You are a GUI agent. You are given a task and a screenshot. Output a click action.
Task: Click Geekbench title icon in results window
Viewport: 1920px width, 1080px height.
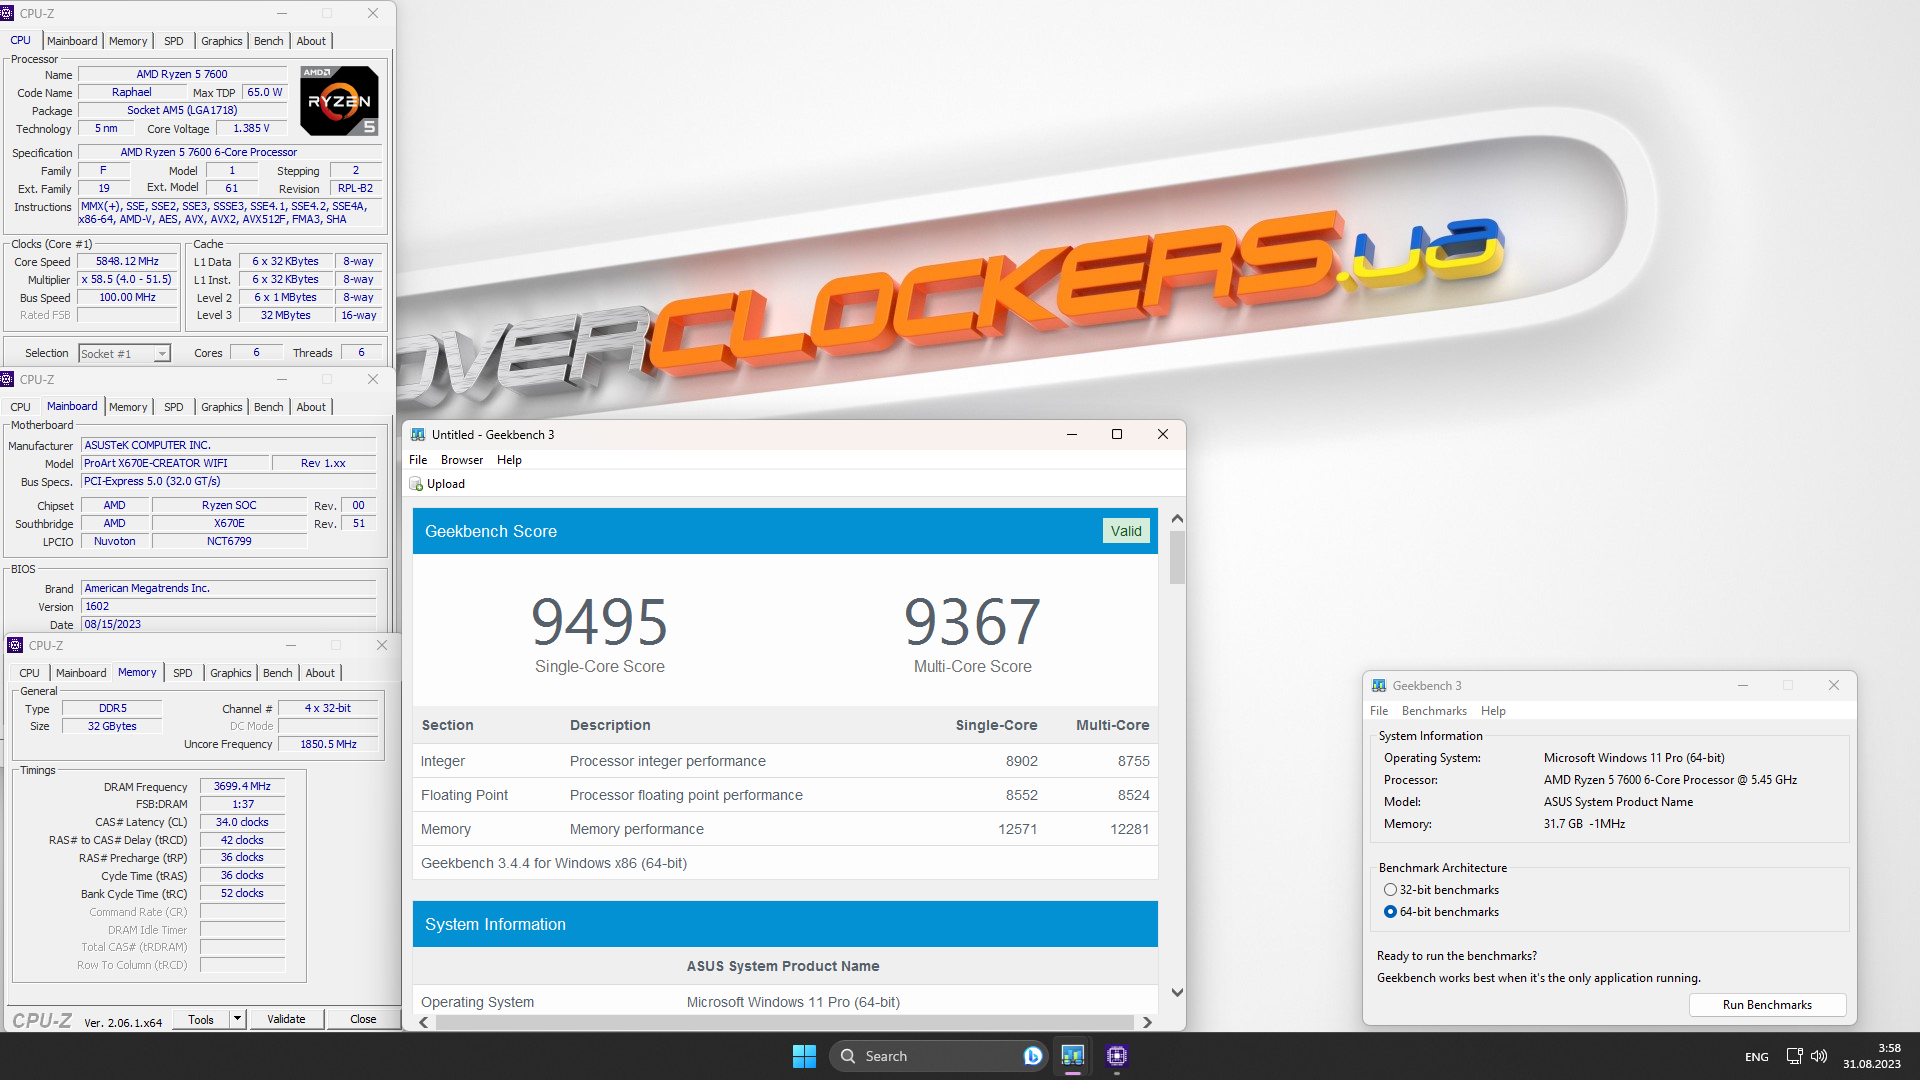[x=418, y=434]
